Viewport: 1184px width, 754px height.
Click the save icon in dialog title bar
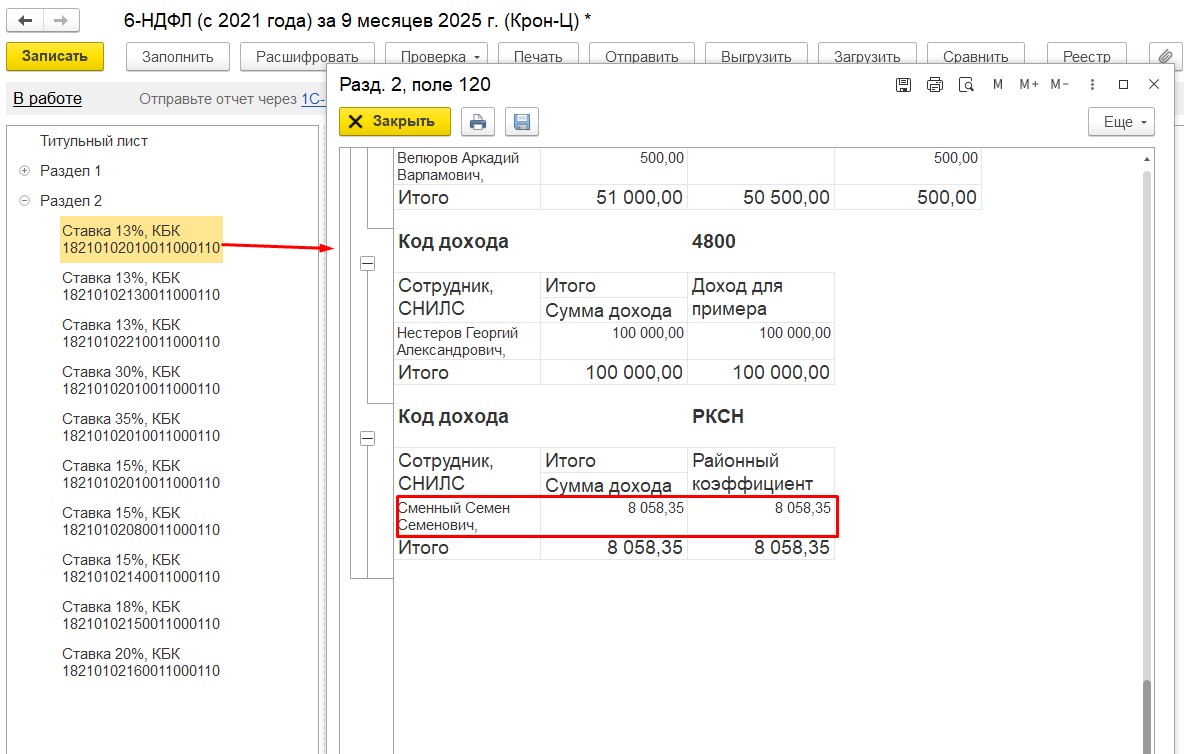click(x=903, y=85)
